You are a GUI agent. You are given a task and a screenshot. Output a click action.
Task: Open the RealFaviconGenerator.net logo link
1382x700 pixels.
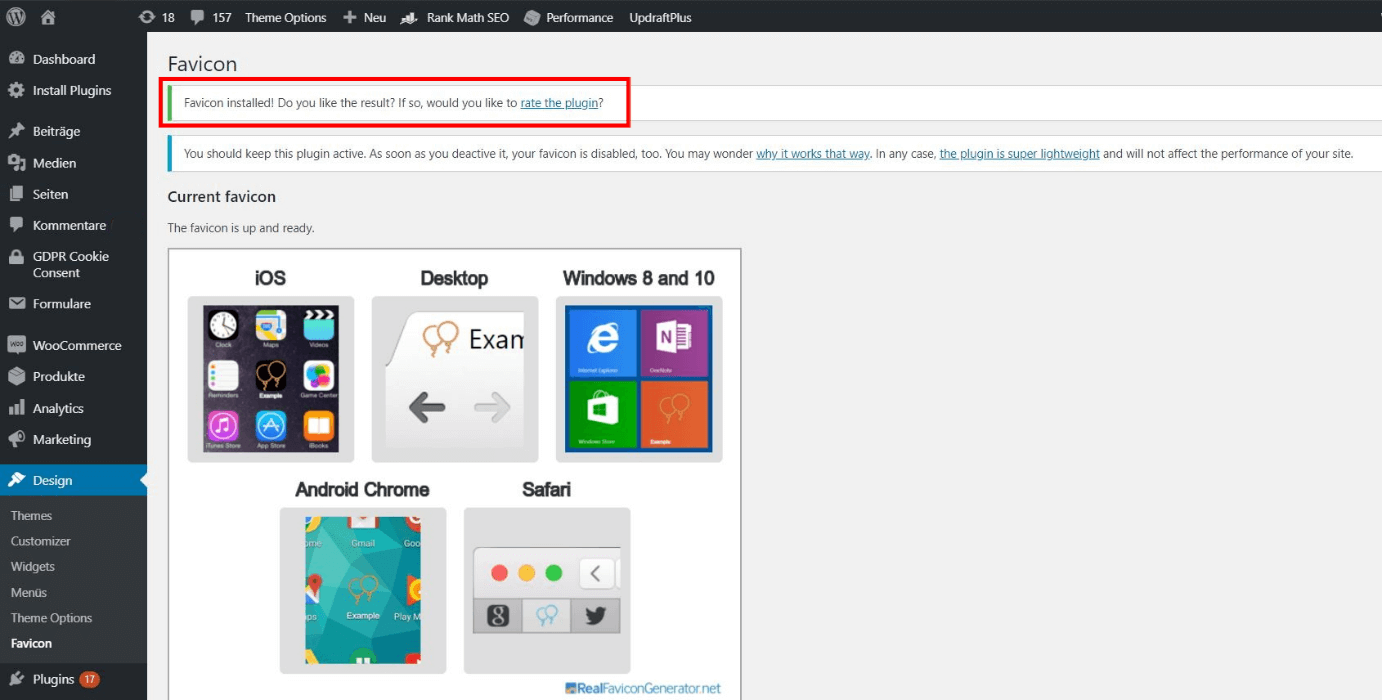[x=643, y=688]
